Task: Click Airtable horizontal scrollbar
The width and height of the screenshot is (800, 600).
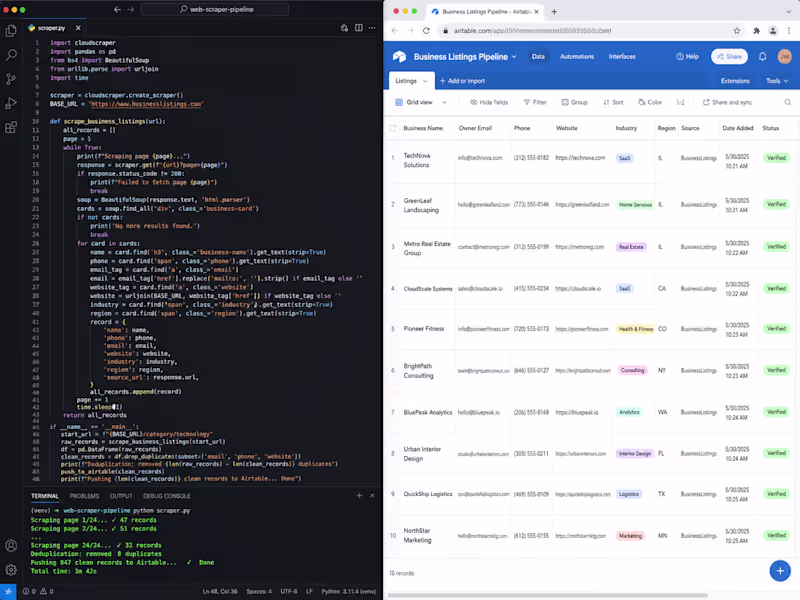Action: click(547, 595)
